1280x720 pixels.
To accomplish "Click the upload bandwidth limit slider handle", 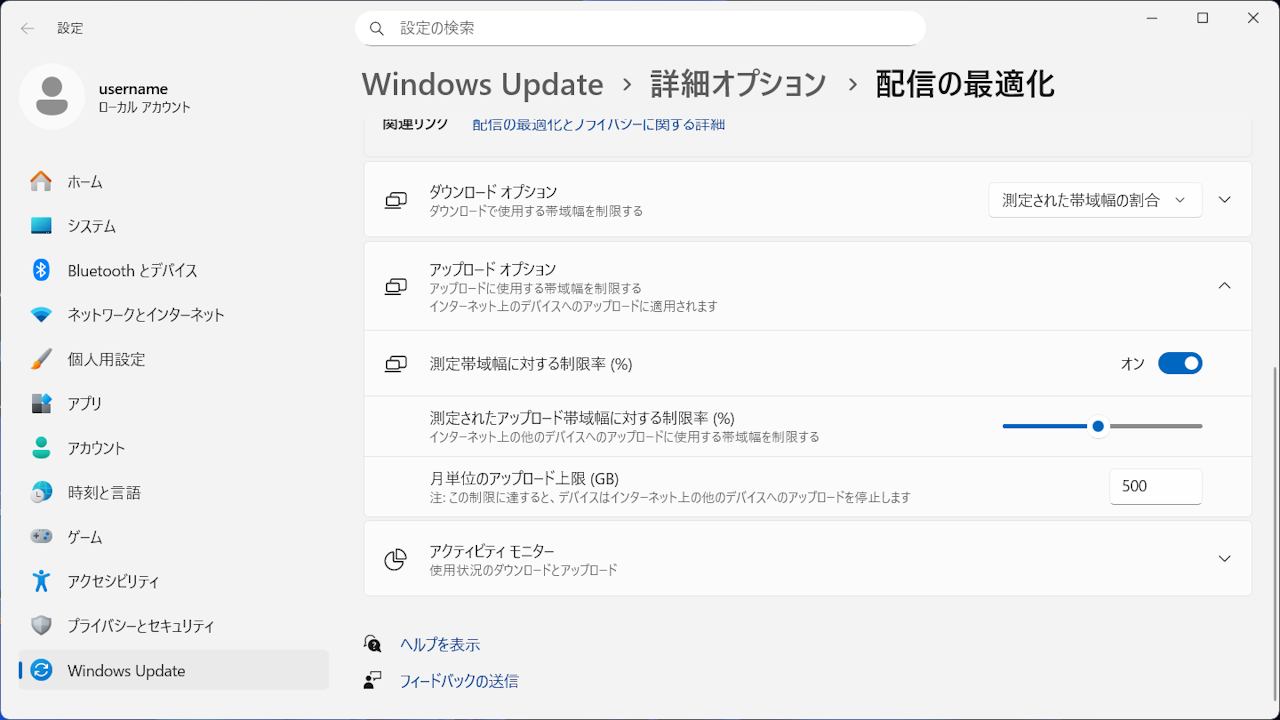I will click(1098, 427).
